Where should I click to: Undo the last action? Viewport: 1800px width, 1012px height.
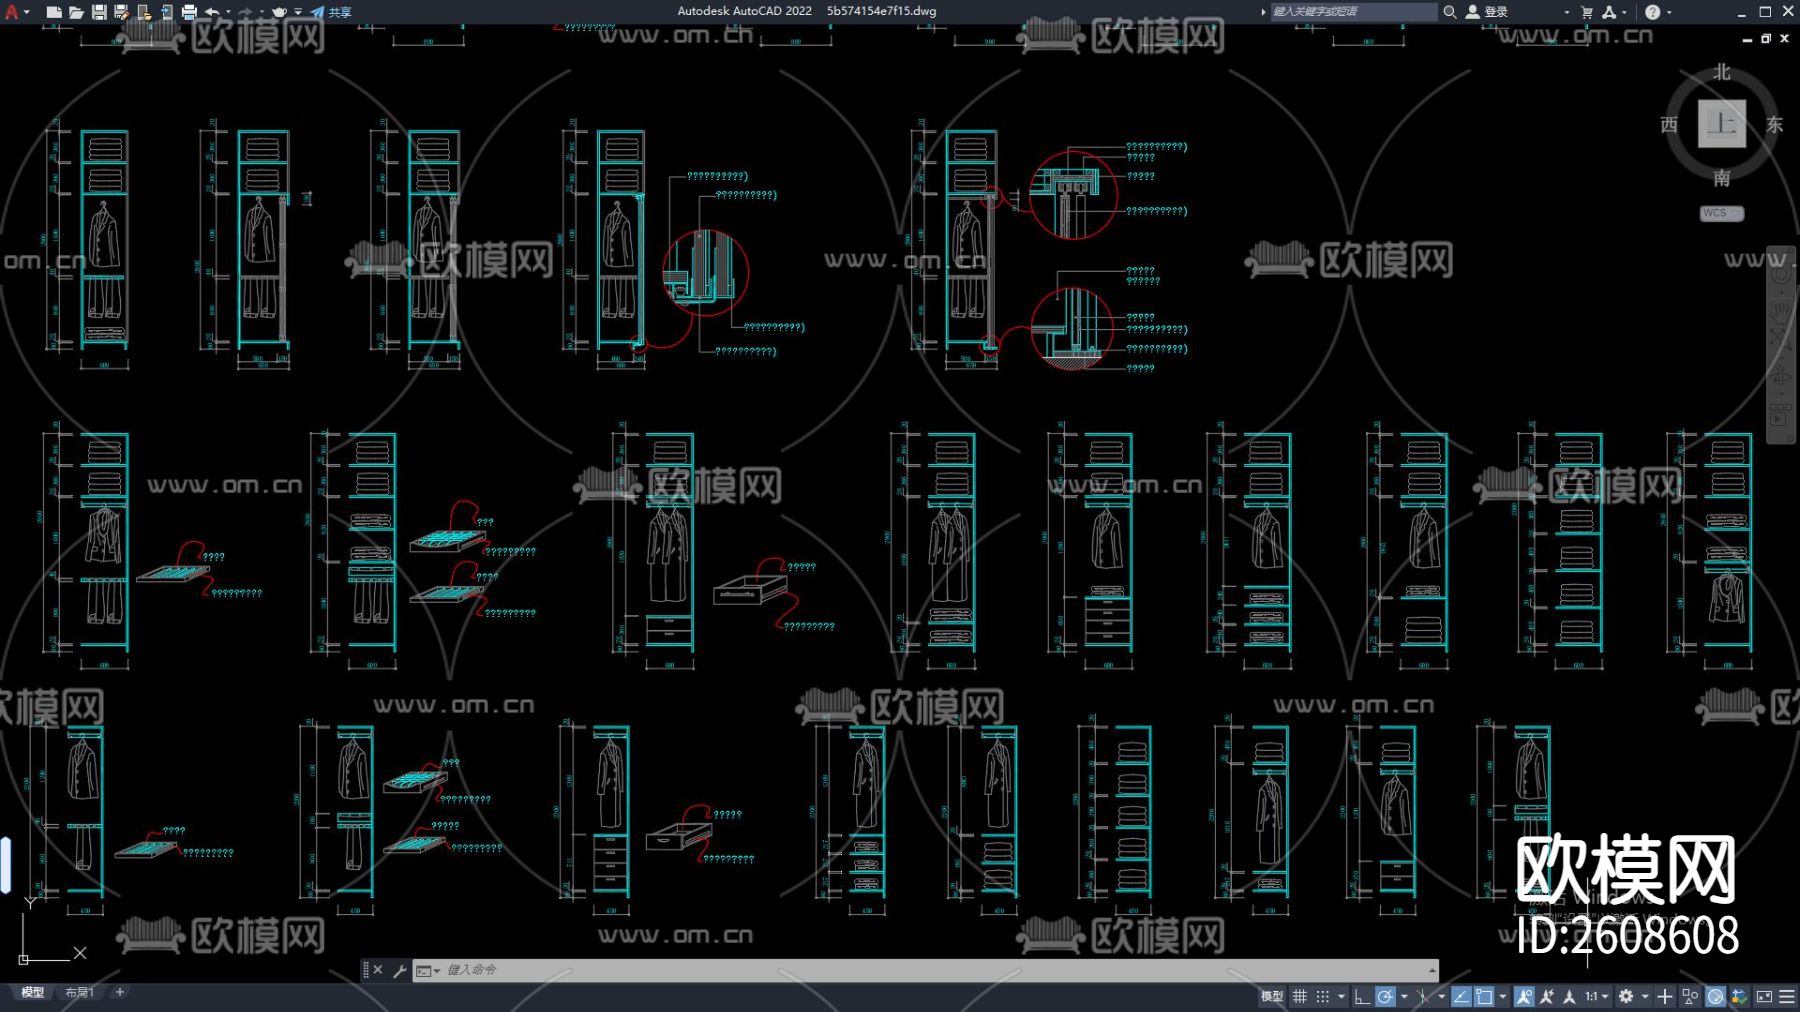(212, 12)
